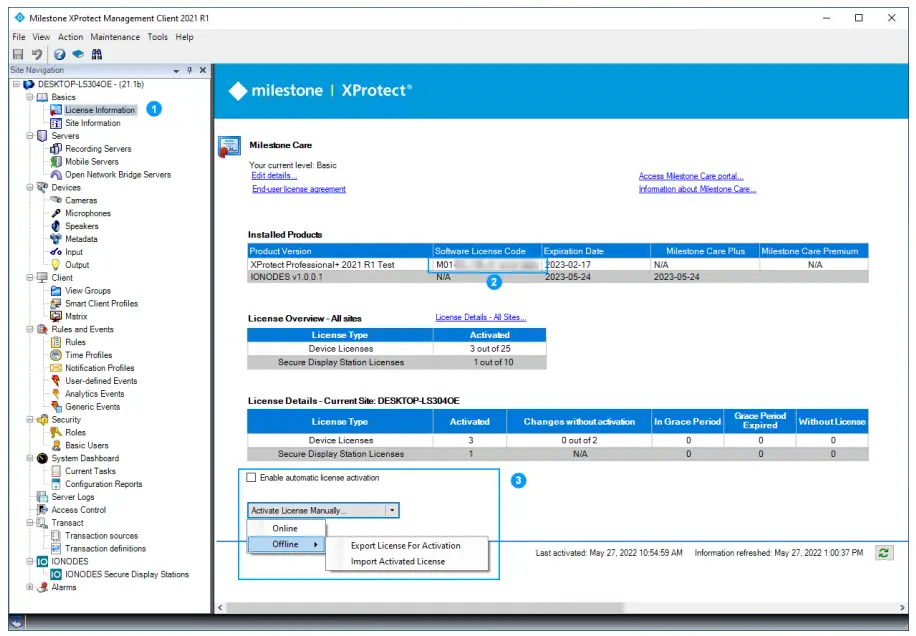This screenshot has height=636, width=916.
Task: Open the Maintenance menu
Action: [x=115, y=37]
